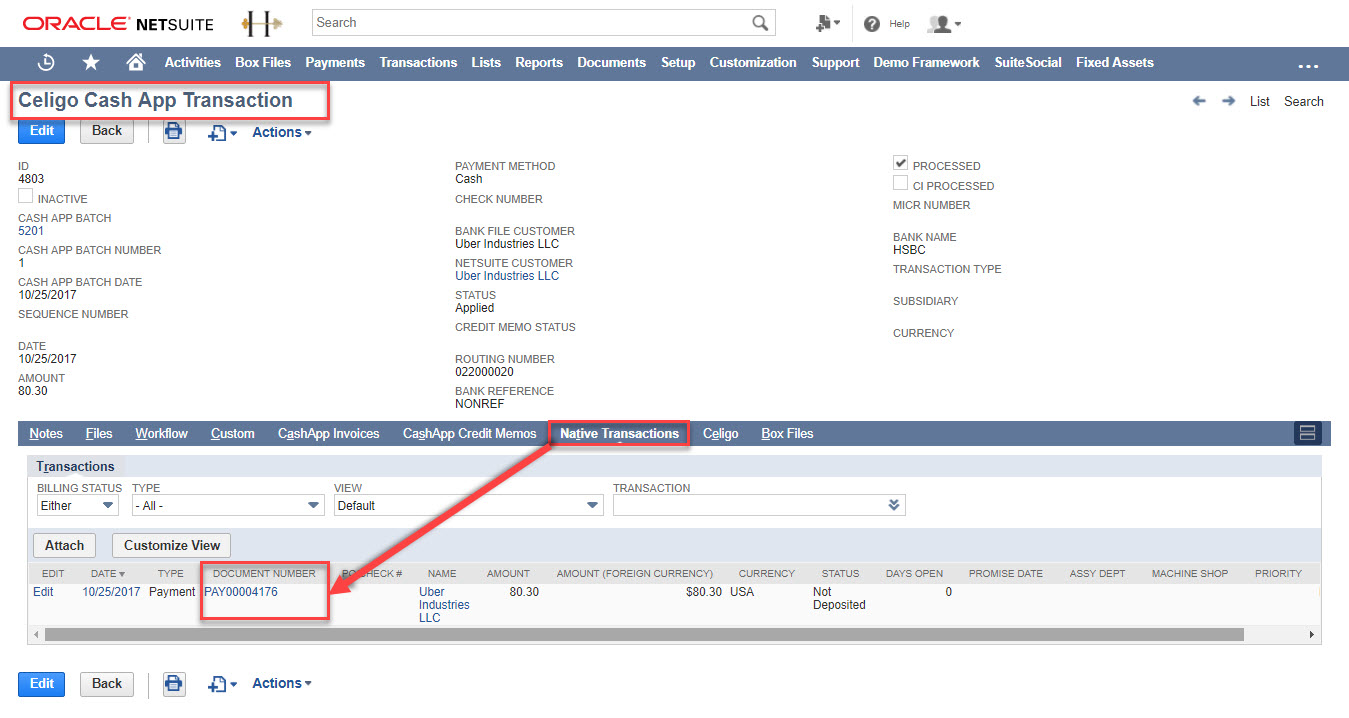The height and width of the screenshot is (718, 1349).
Task: Open the Help question mark icon
Action: coord(872,23)
